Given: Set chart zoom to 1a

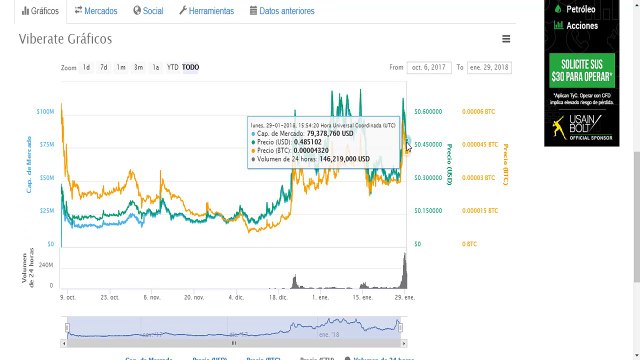Looking at the screenshot, I should tap(156, 67).
